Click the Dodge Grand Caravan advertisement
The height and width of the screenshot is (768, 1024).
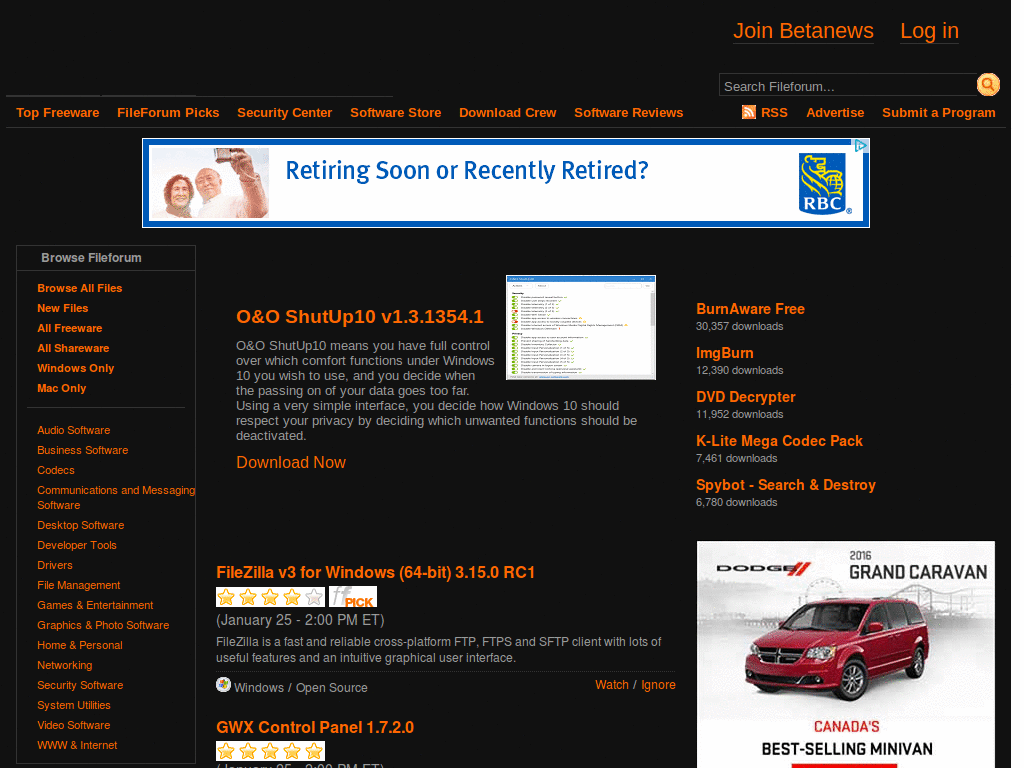click(846, 654)
